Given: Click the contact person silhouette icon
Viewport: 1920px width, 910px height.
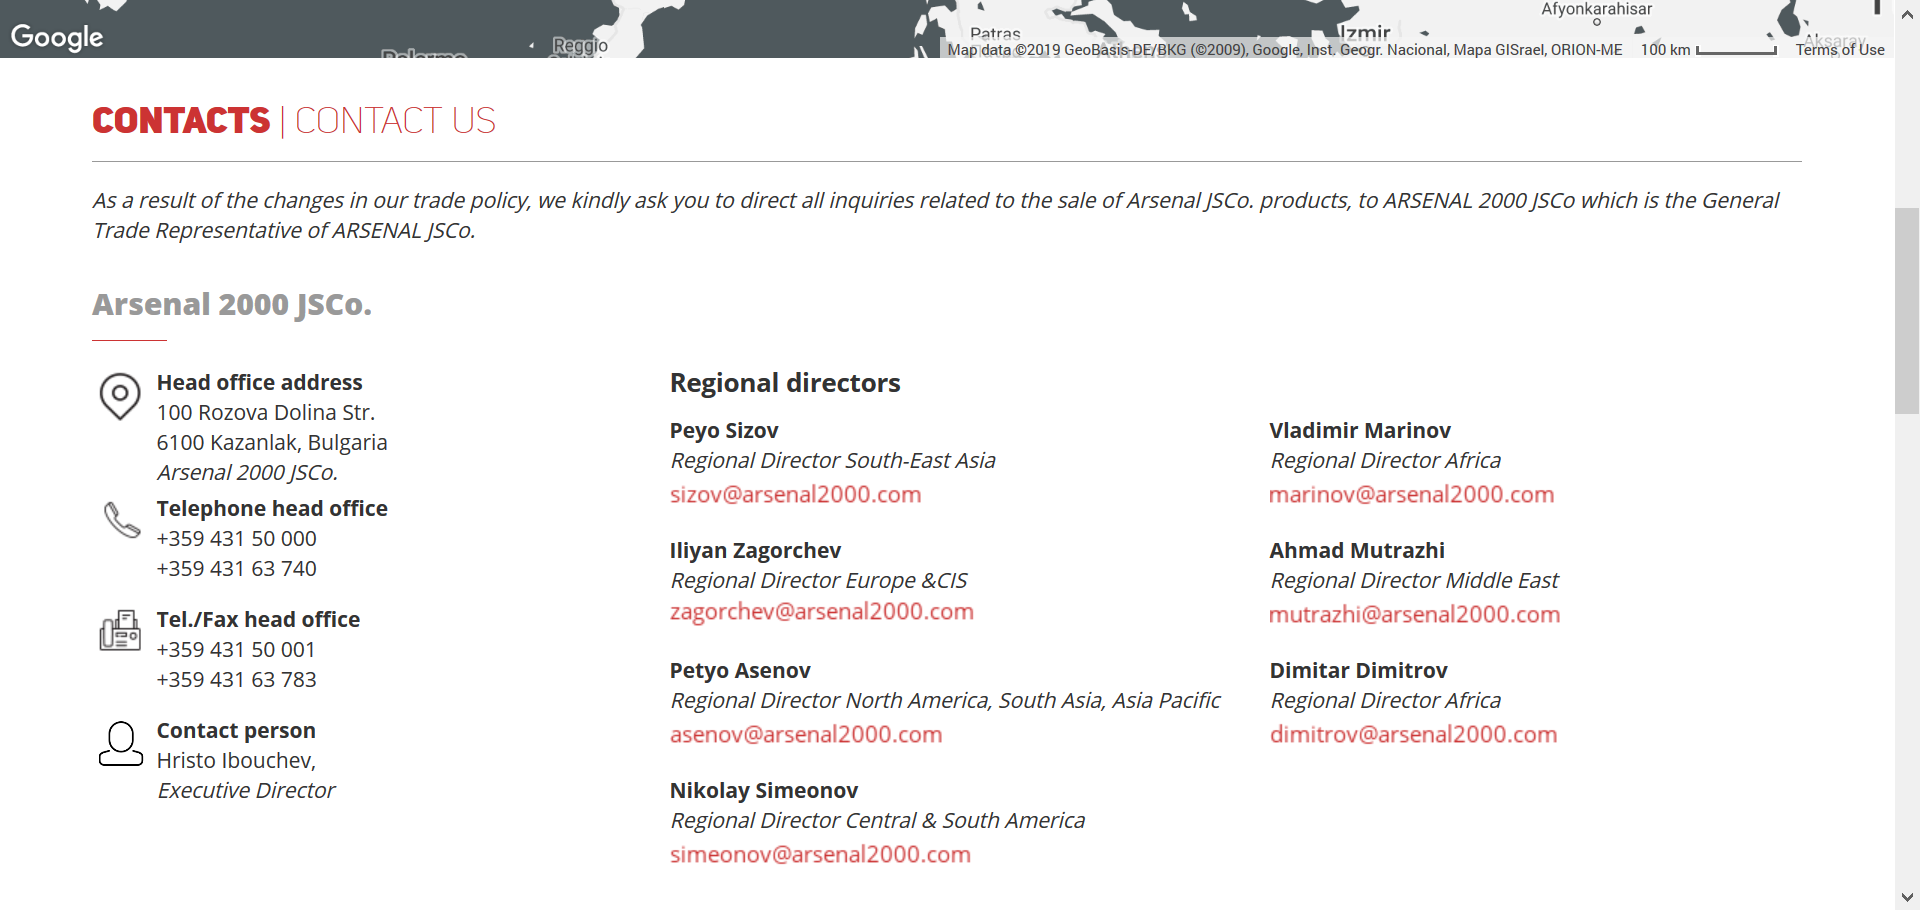Looking at the screenshot, I should [x=121, y=744].
